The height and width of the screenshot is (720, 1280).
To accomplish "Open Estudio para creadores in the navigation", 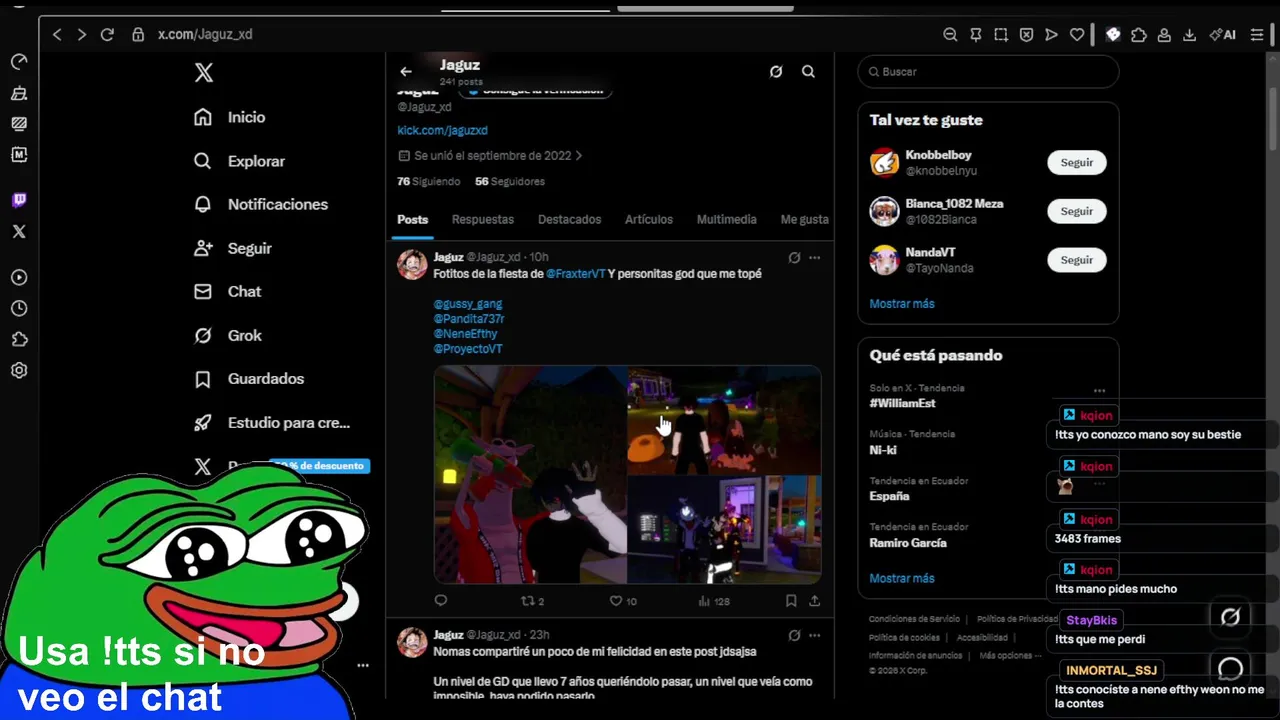I will (272, 423).
